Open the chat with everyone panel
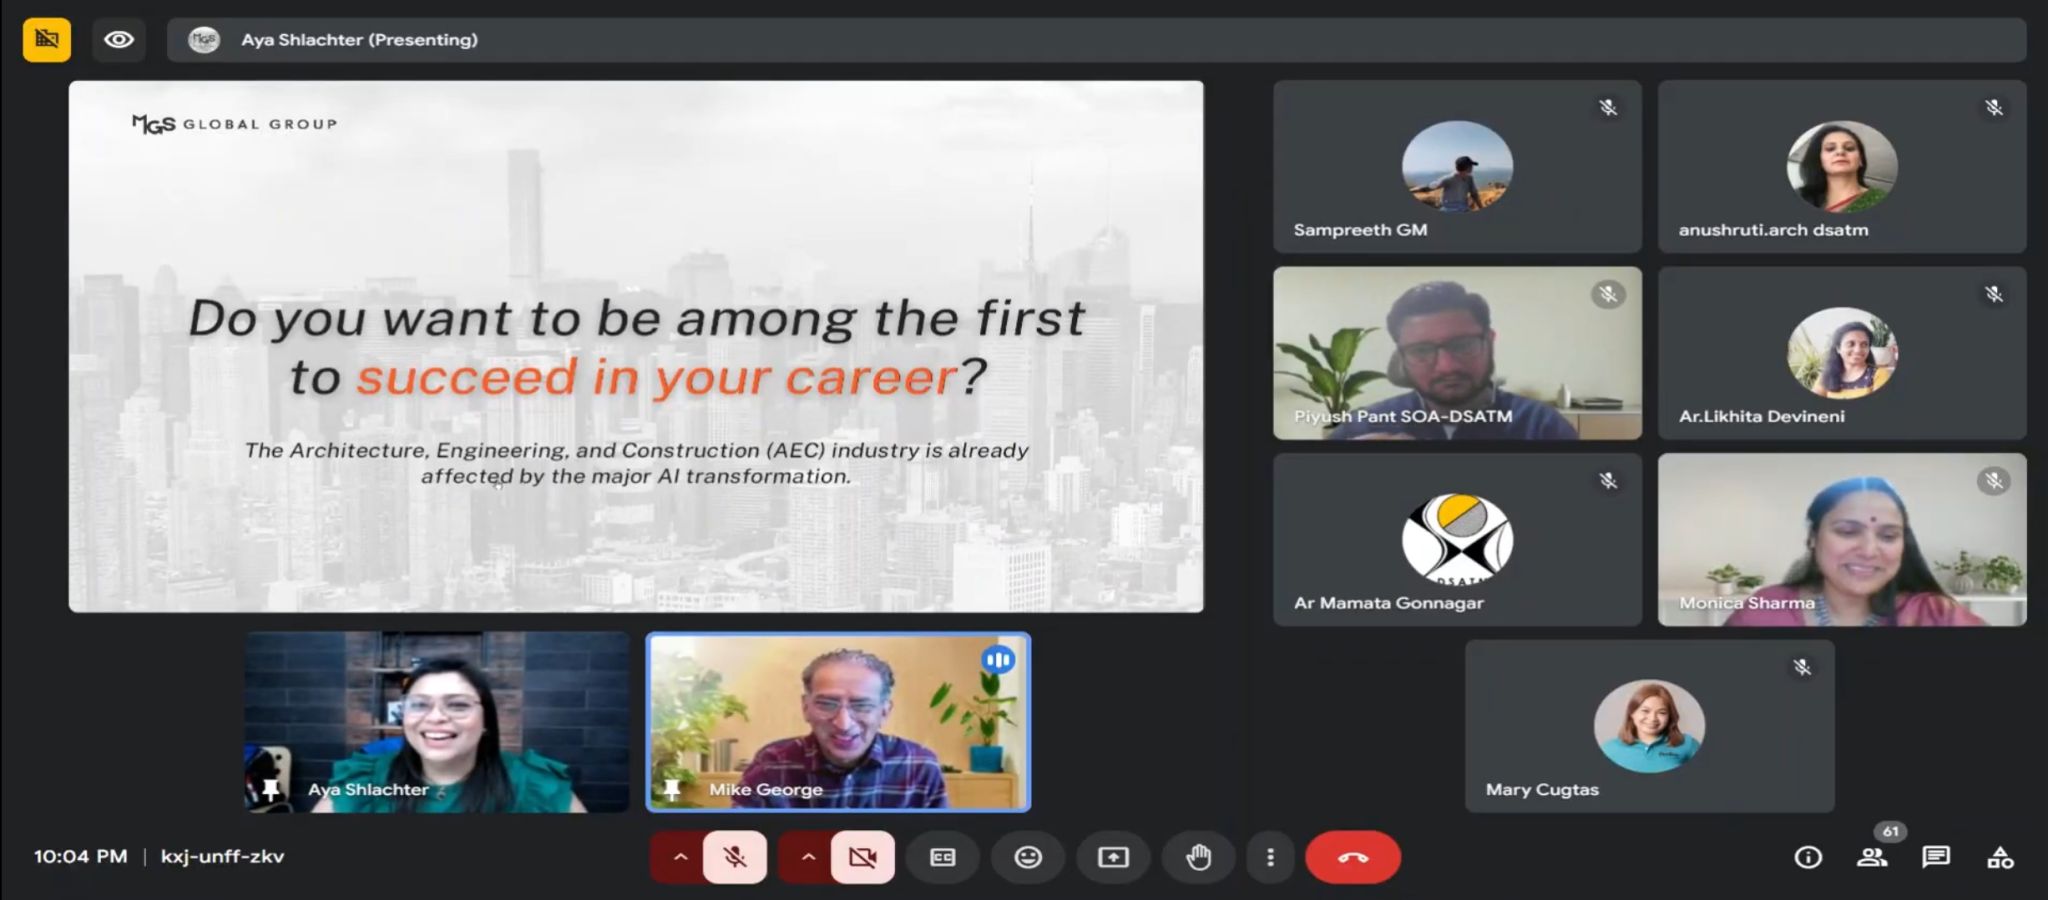Image resolution: width=2048 pixels, height=900 pixels. click(1936, 857)
